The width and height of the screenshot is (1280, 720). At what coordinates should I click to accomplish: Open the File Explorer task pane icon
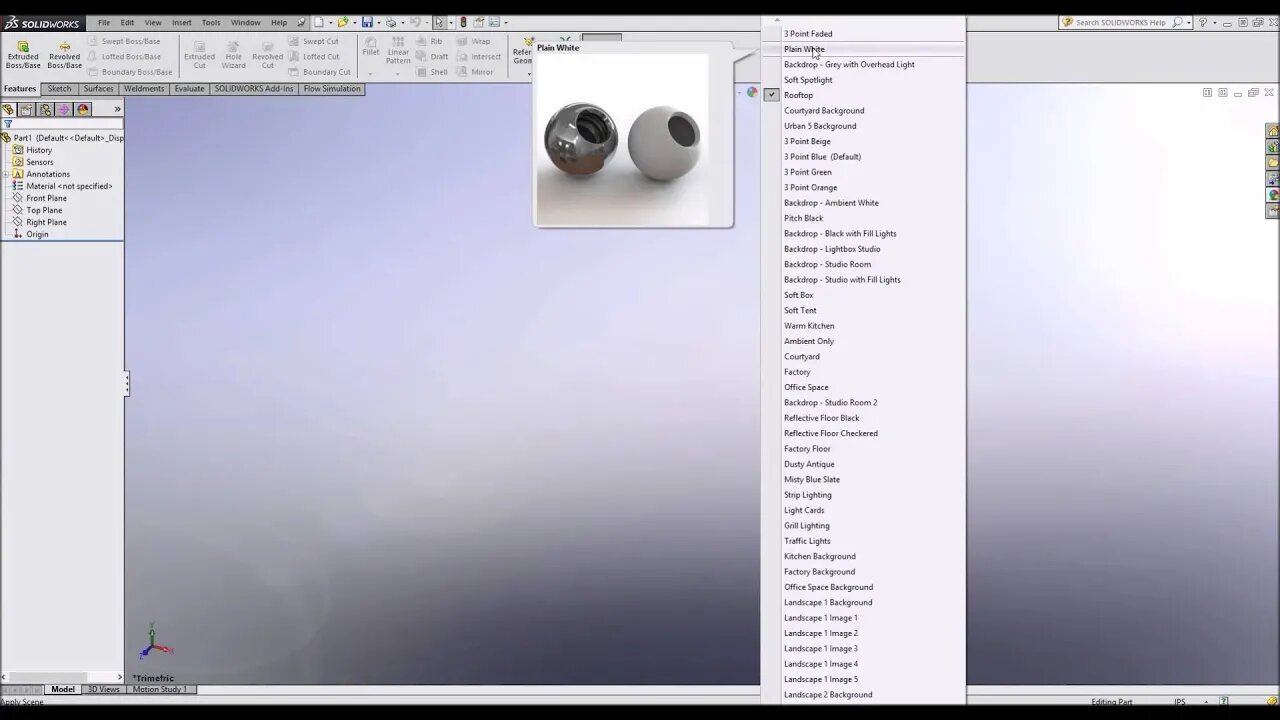[x=1273, y=163]
